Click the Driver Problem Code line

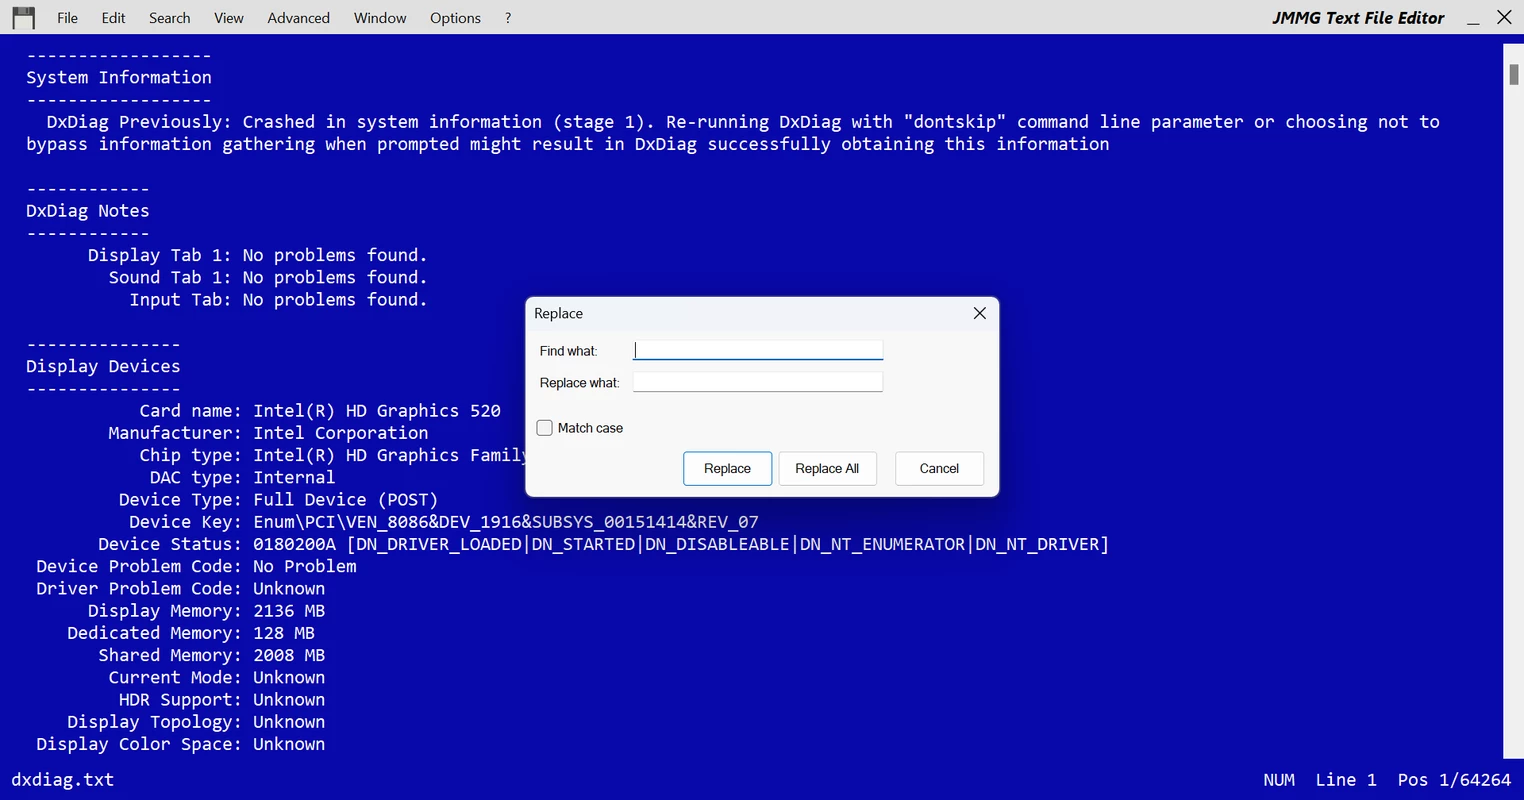click(x=180, y=588)
